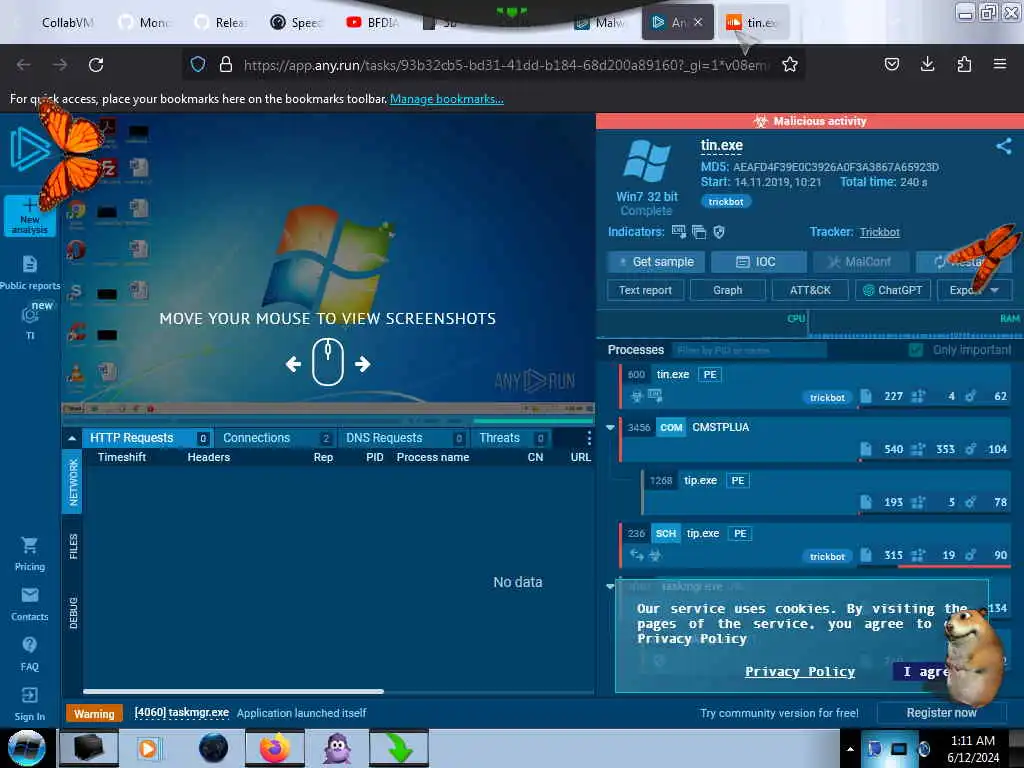Open the Export dropdown

tap(974, 290)
